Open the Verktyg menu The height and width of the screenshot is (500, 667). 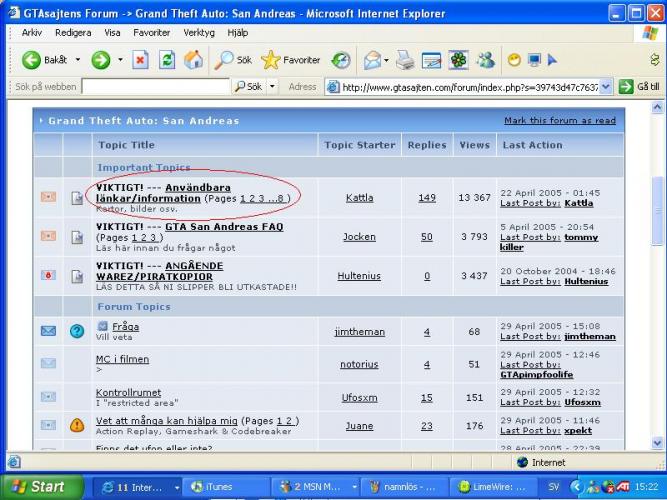click(x=198, y=32)
